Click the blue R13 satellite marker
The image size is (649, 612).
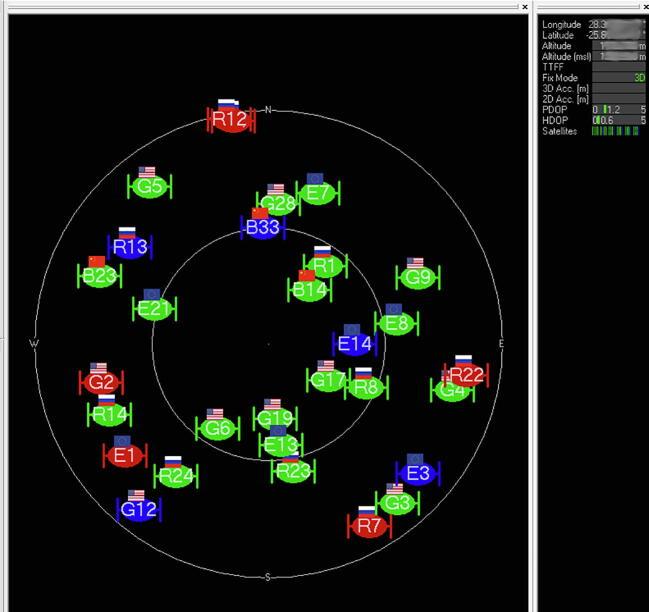point(129,247)
